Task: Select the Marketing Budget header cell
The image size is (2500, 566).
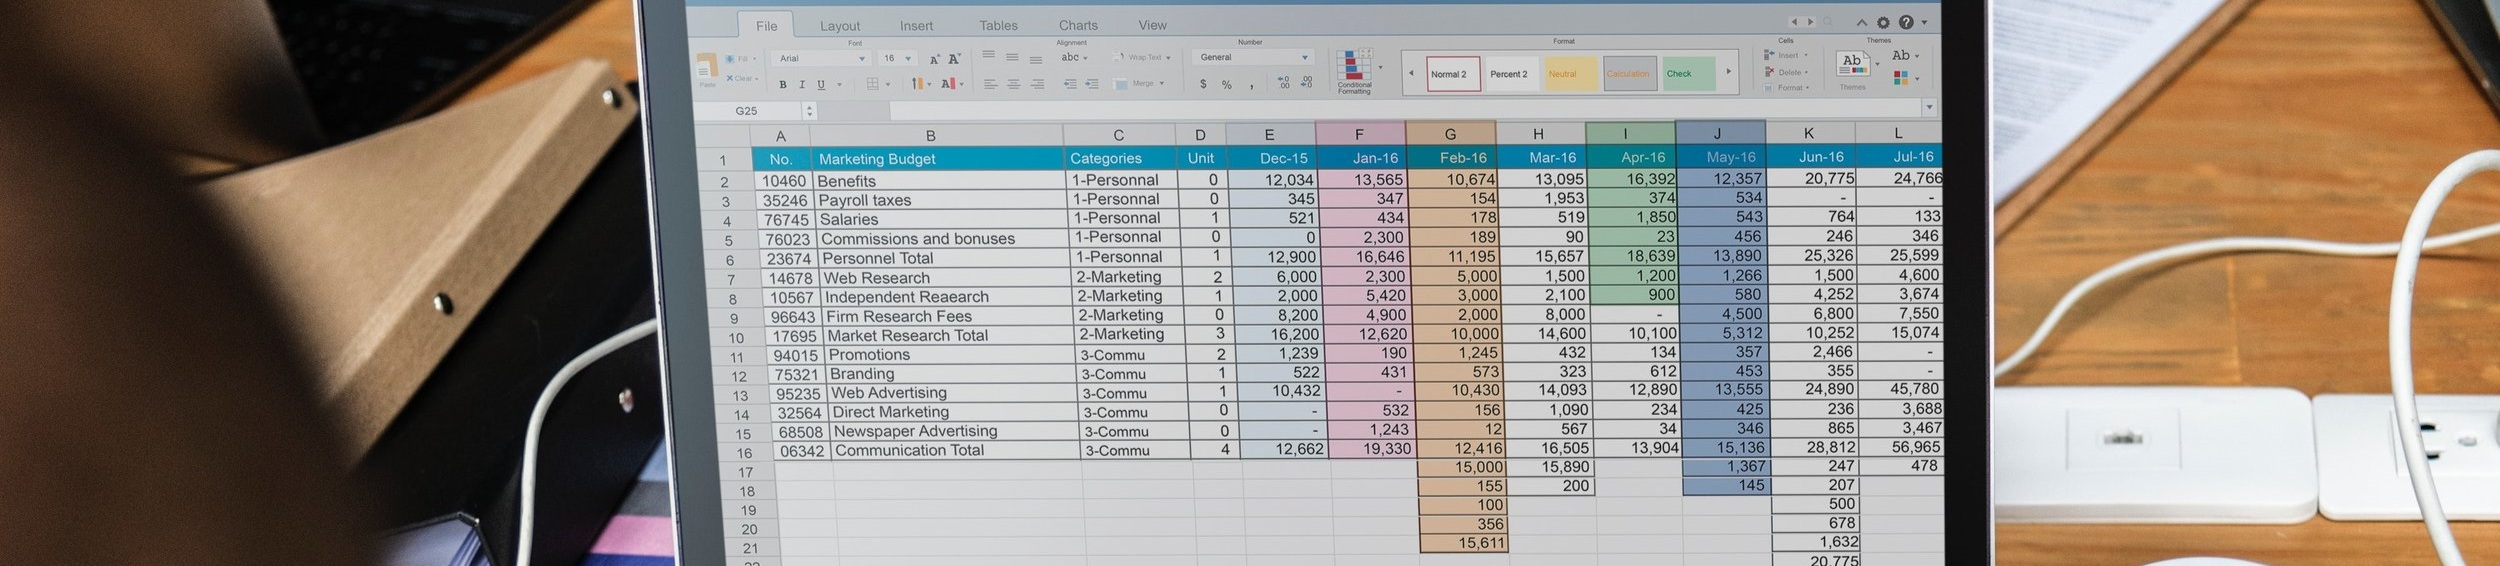Action: pos(937,159)
